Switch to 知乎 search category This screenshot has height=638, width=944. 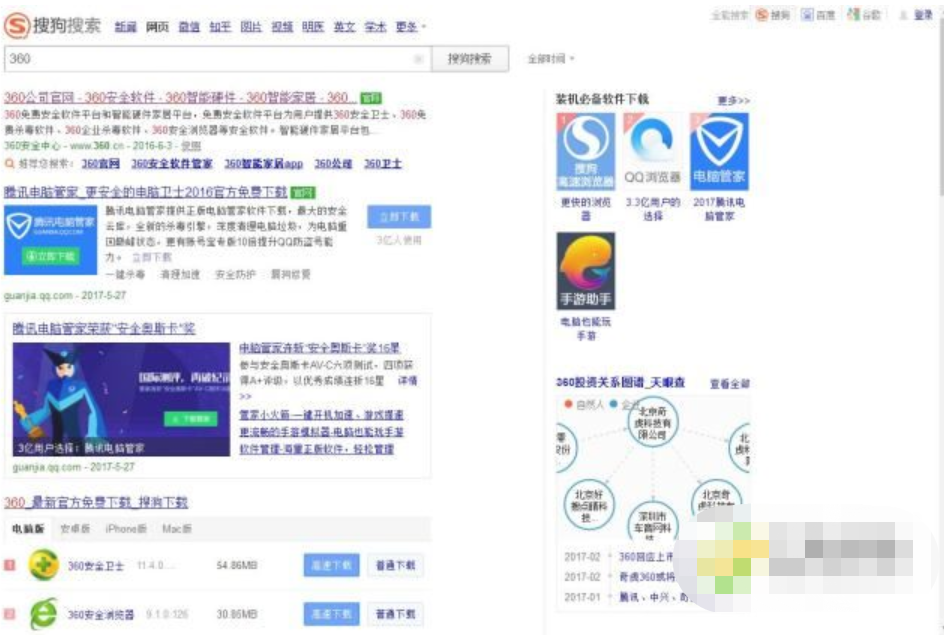(220, 27)
